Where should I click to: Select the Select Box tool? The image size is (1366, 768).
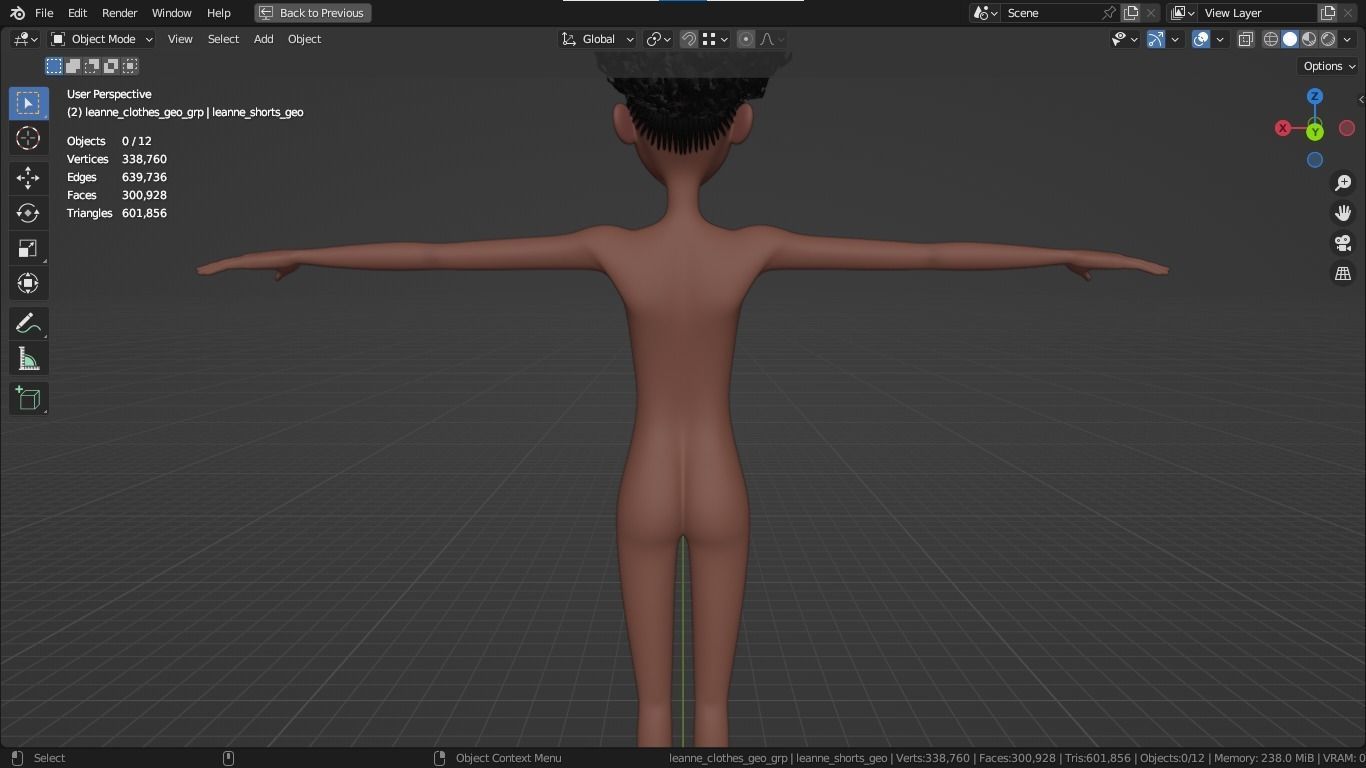(28, 103)
